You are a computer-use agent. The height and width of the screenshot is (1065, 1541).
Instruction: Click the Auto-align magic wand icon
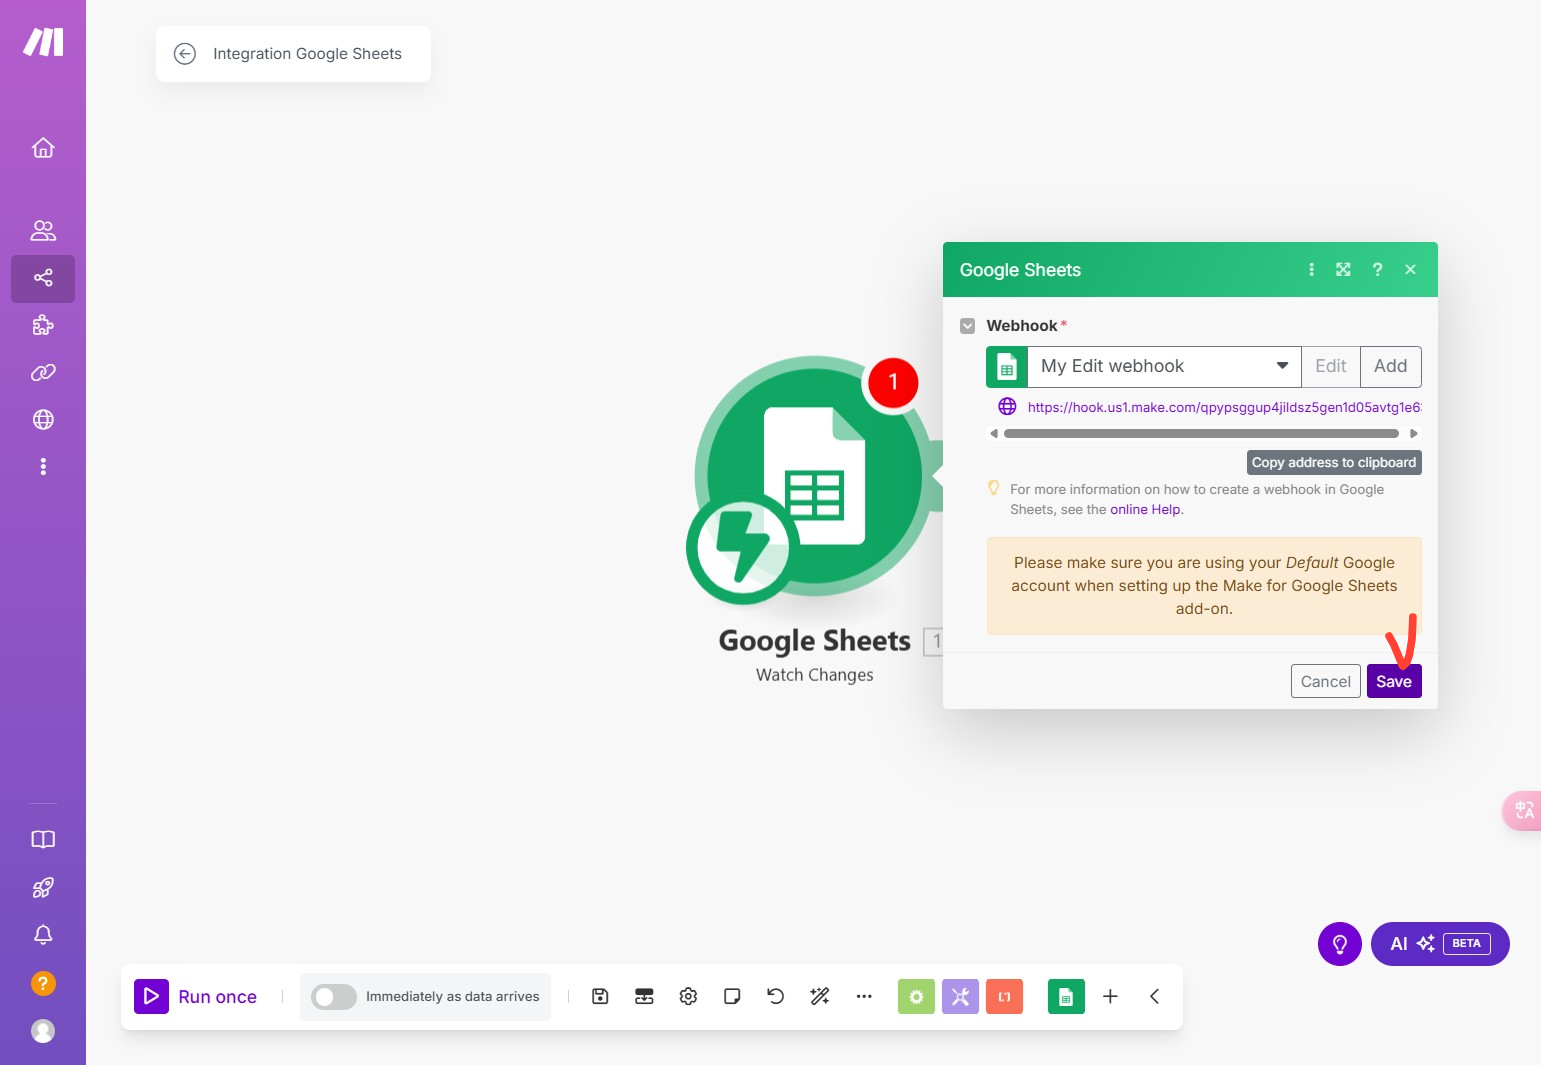(x=820, y=996)
